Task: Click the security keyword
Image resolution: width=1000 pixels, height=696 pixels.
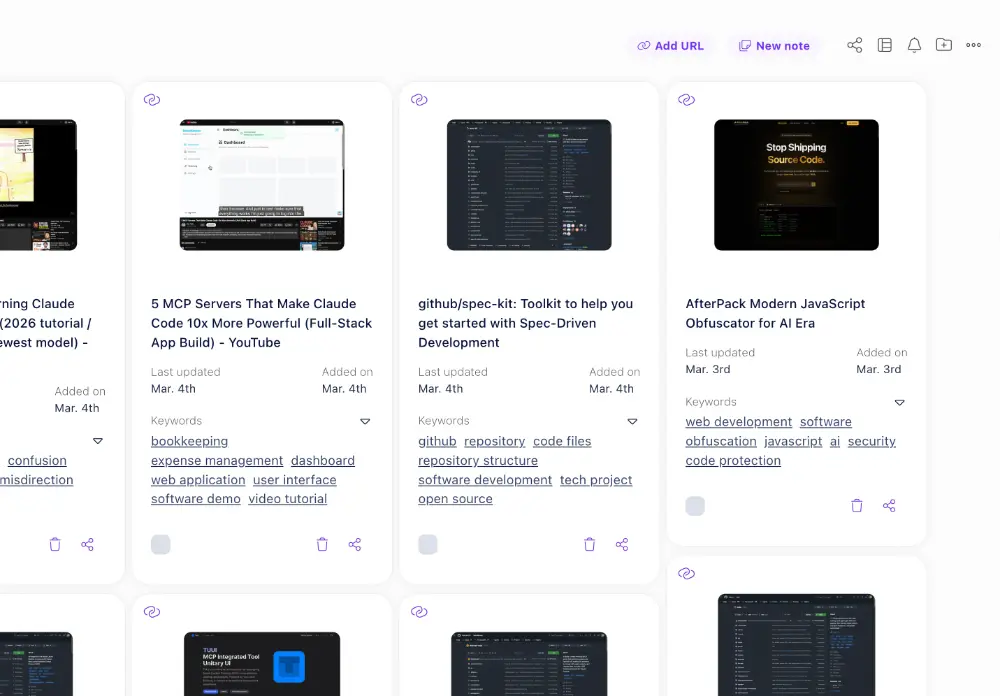Action: 872,441
